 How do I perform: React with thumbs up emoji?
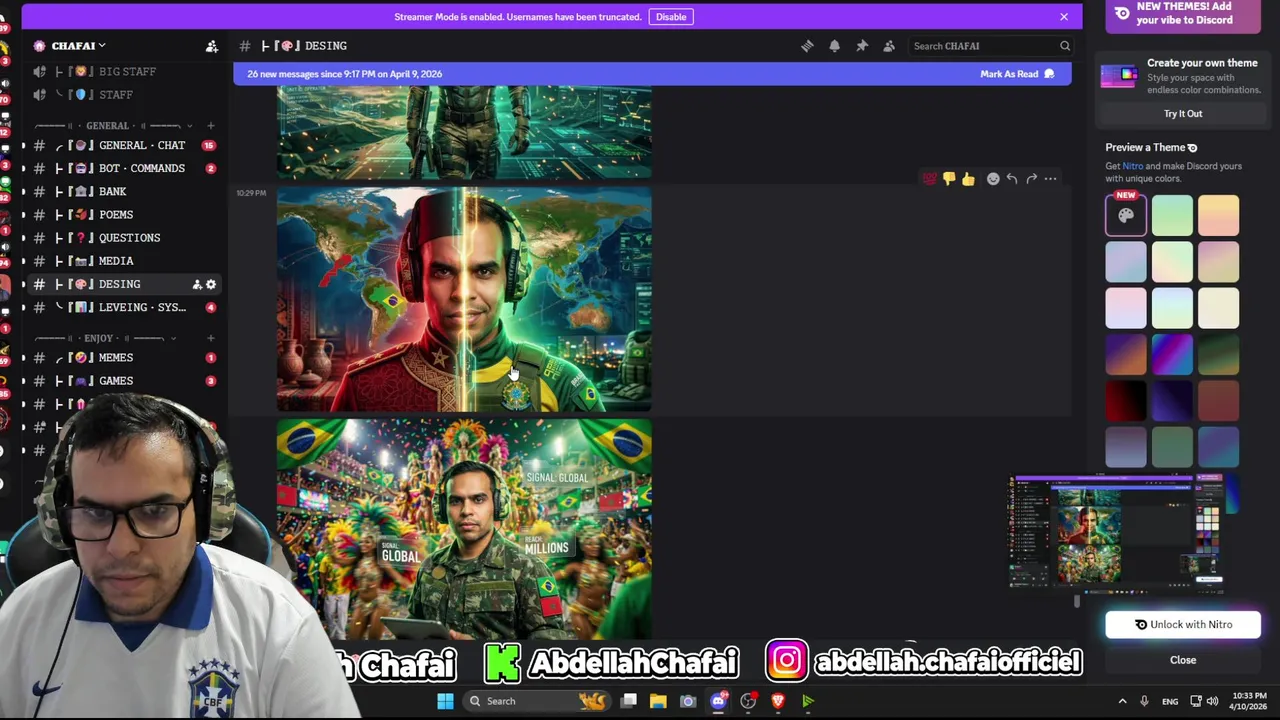click(967, 179)
